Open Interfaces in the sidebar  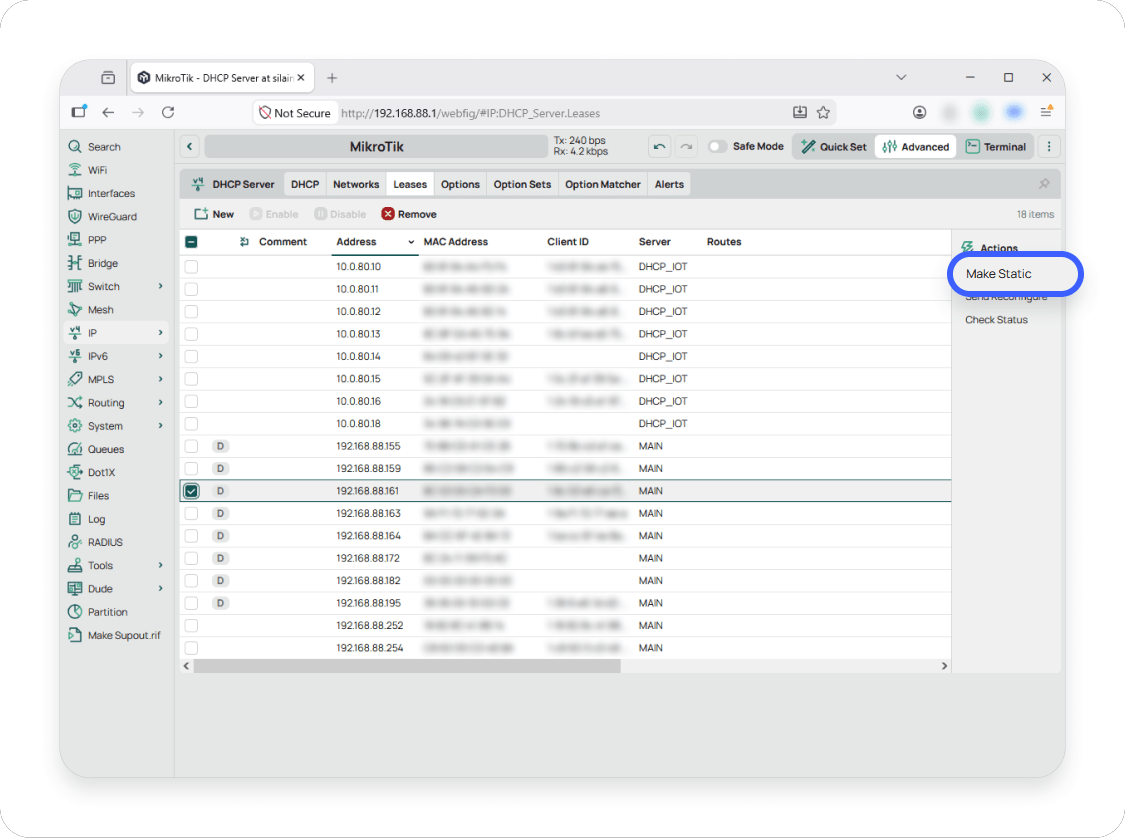[x=101, y=193]
